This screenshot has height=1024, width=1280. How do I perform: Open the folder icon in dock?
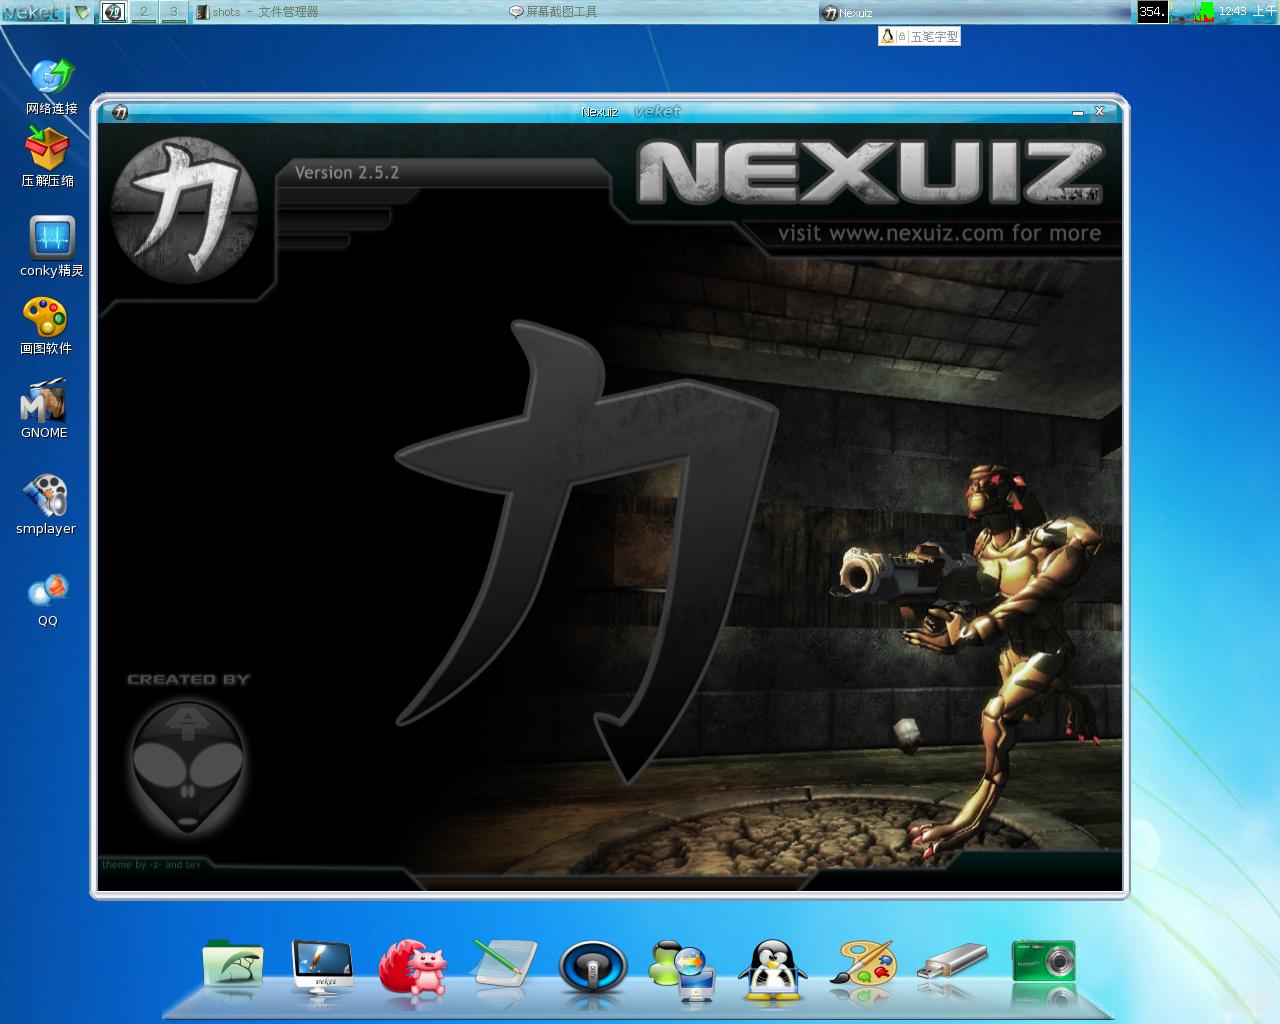233,964
